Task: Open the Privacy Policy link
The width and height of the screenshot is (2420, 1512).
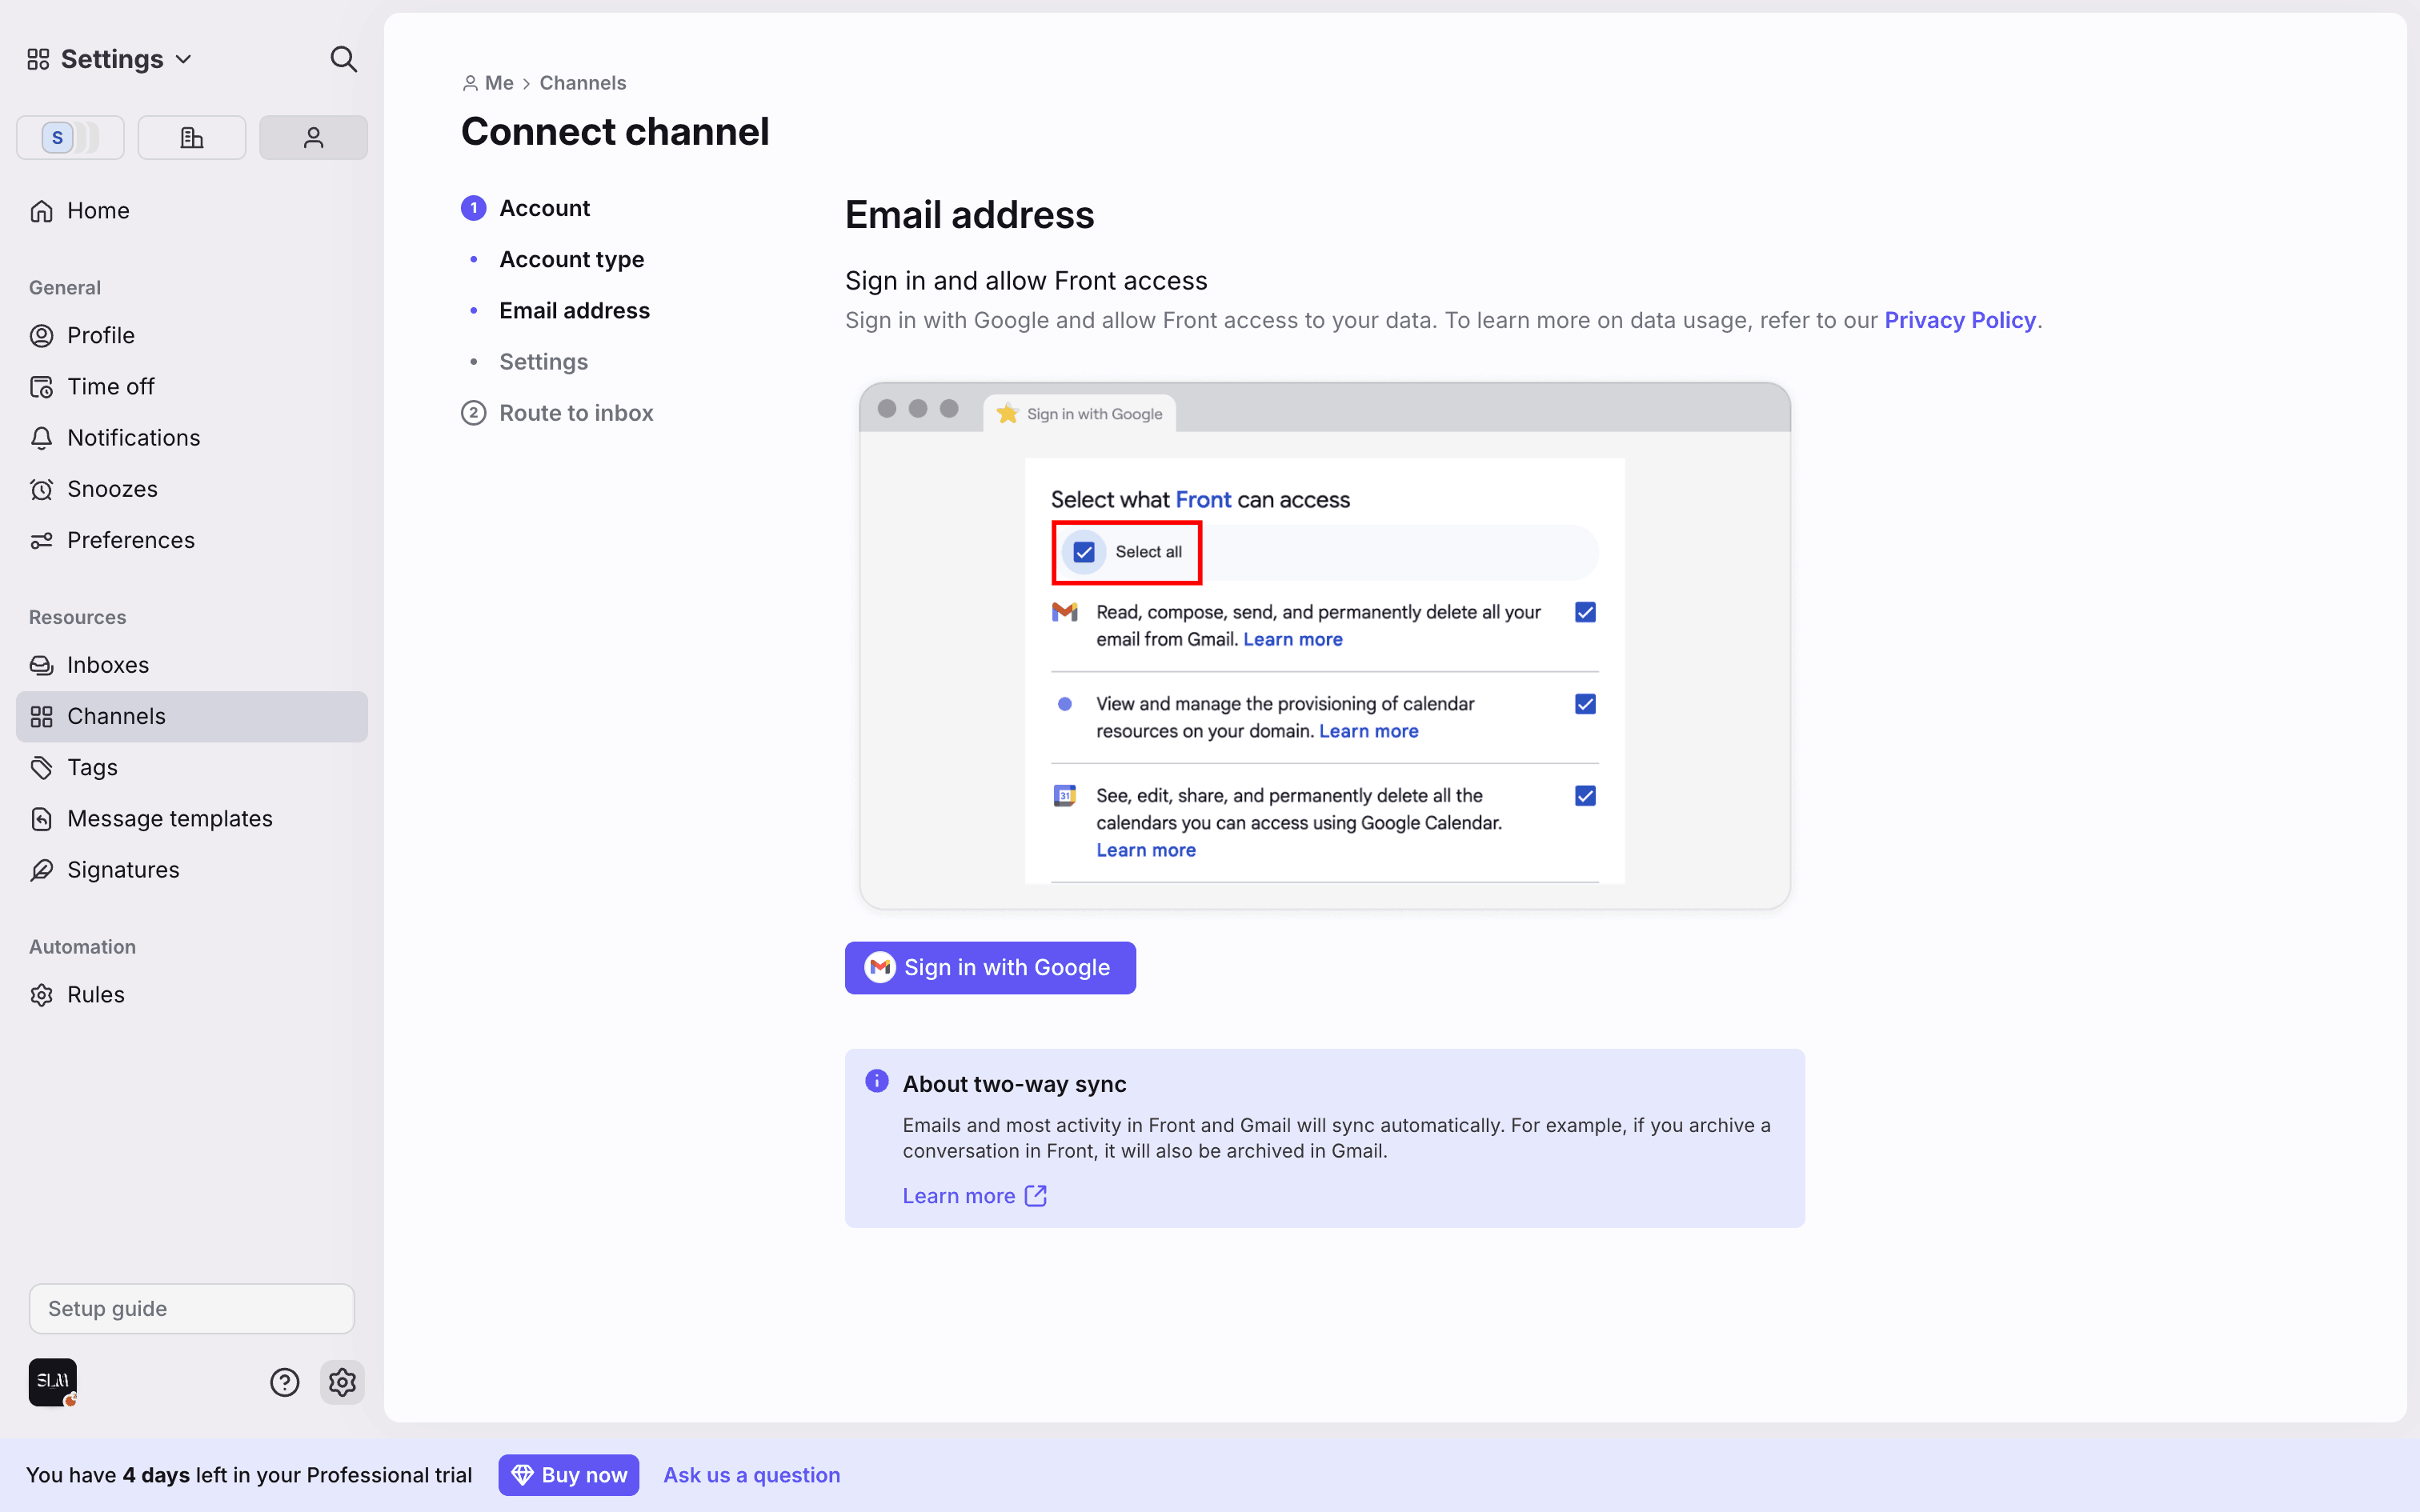Action: pos(1959,320)
